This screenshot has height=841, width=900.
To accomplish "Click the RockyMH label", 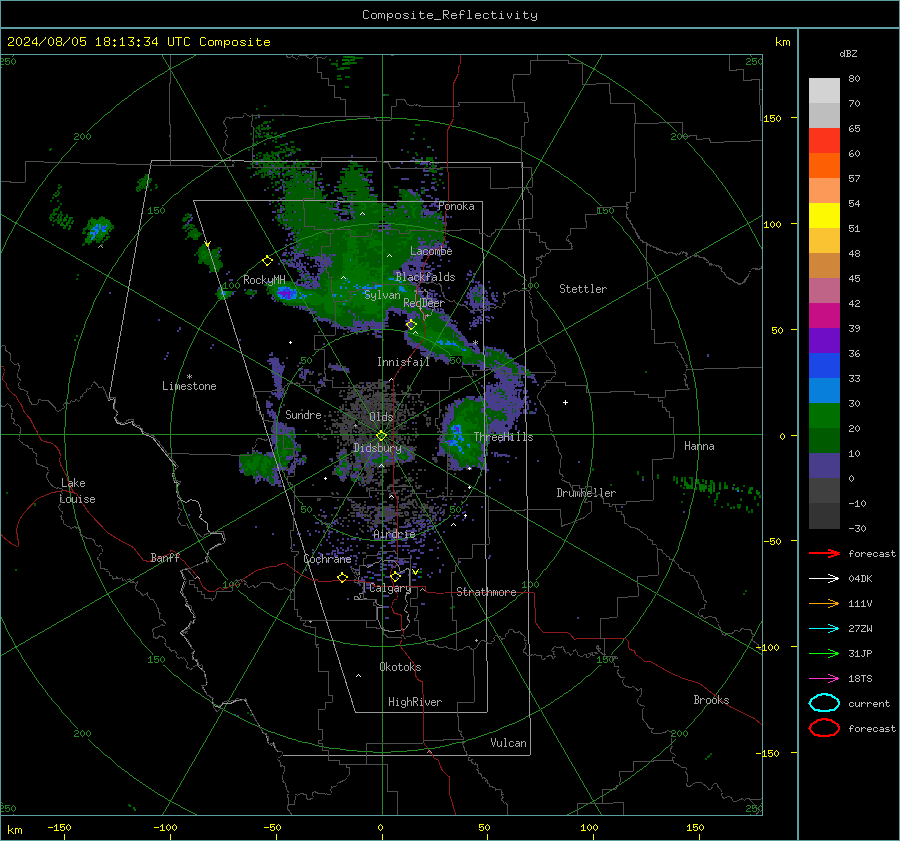I will 264,280.
